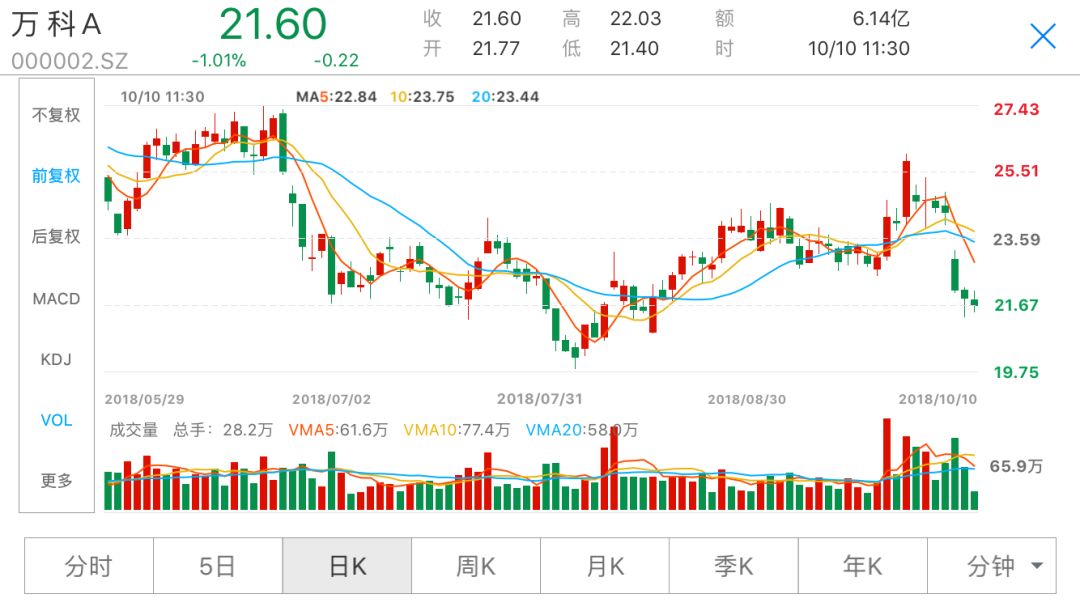Click current price 21.60
This screenshot has width=1080, height=607.
coord(273,24)
